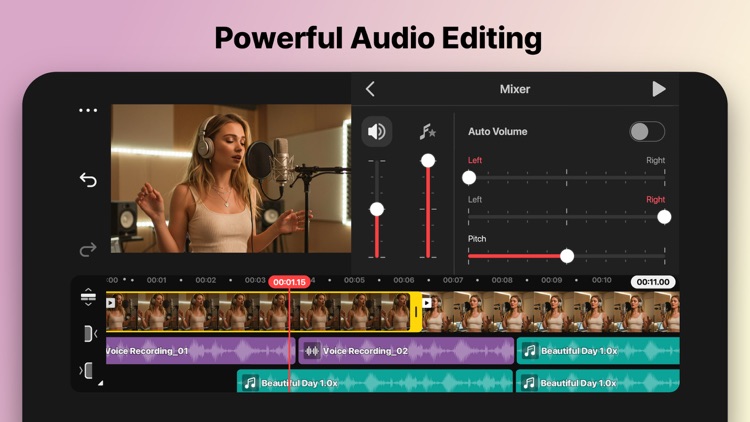Select lower-right Beautiful Day 1.0x music clip
Screen dimensions: 750x422
[597, 383]
